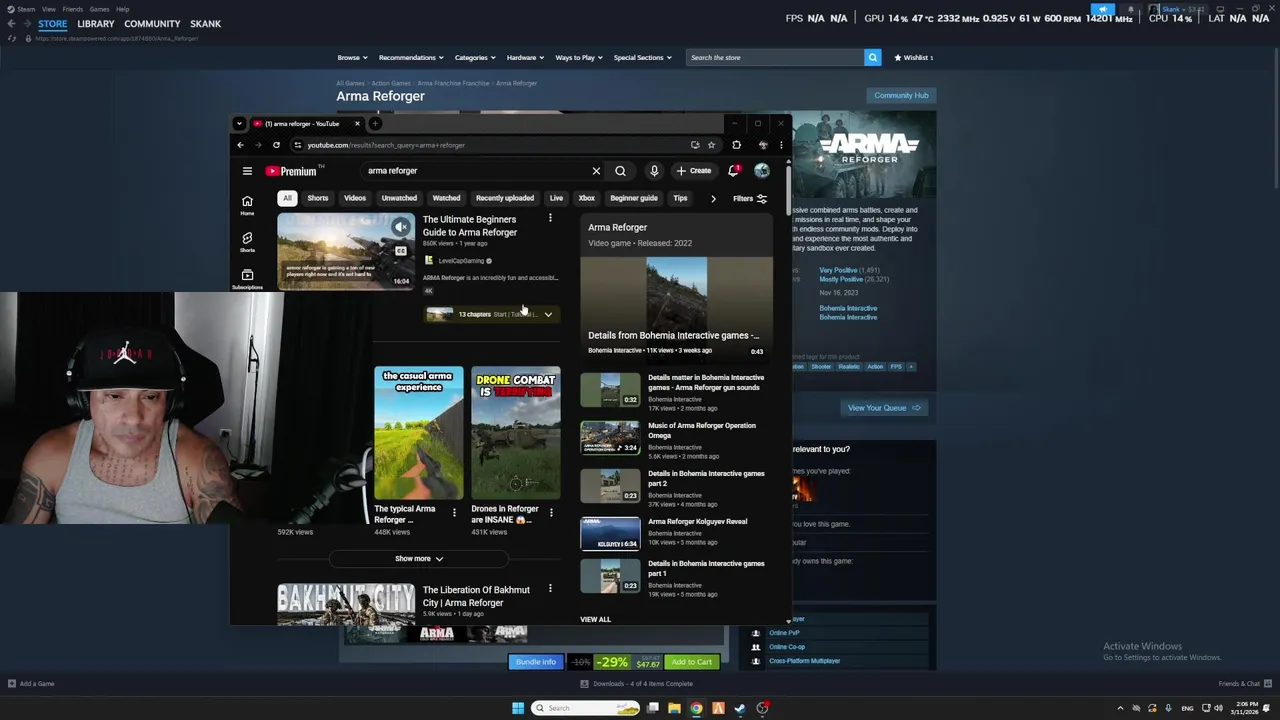Start voice search with microphone icon
The height and width of the screenshot is (720, 1280).
click(654, 171)
